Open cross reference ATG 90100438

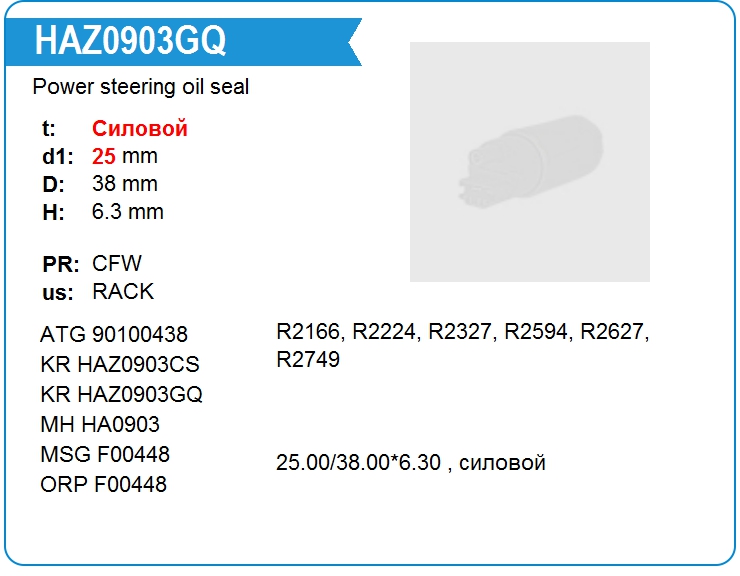point(114,334)
